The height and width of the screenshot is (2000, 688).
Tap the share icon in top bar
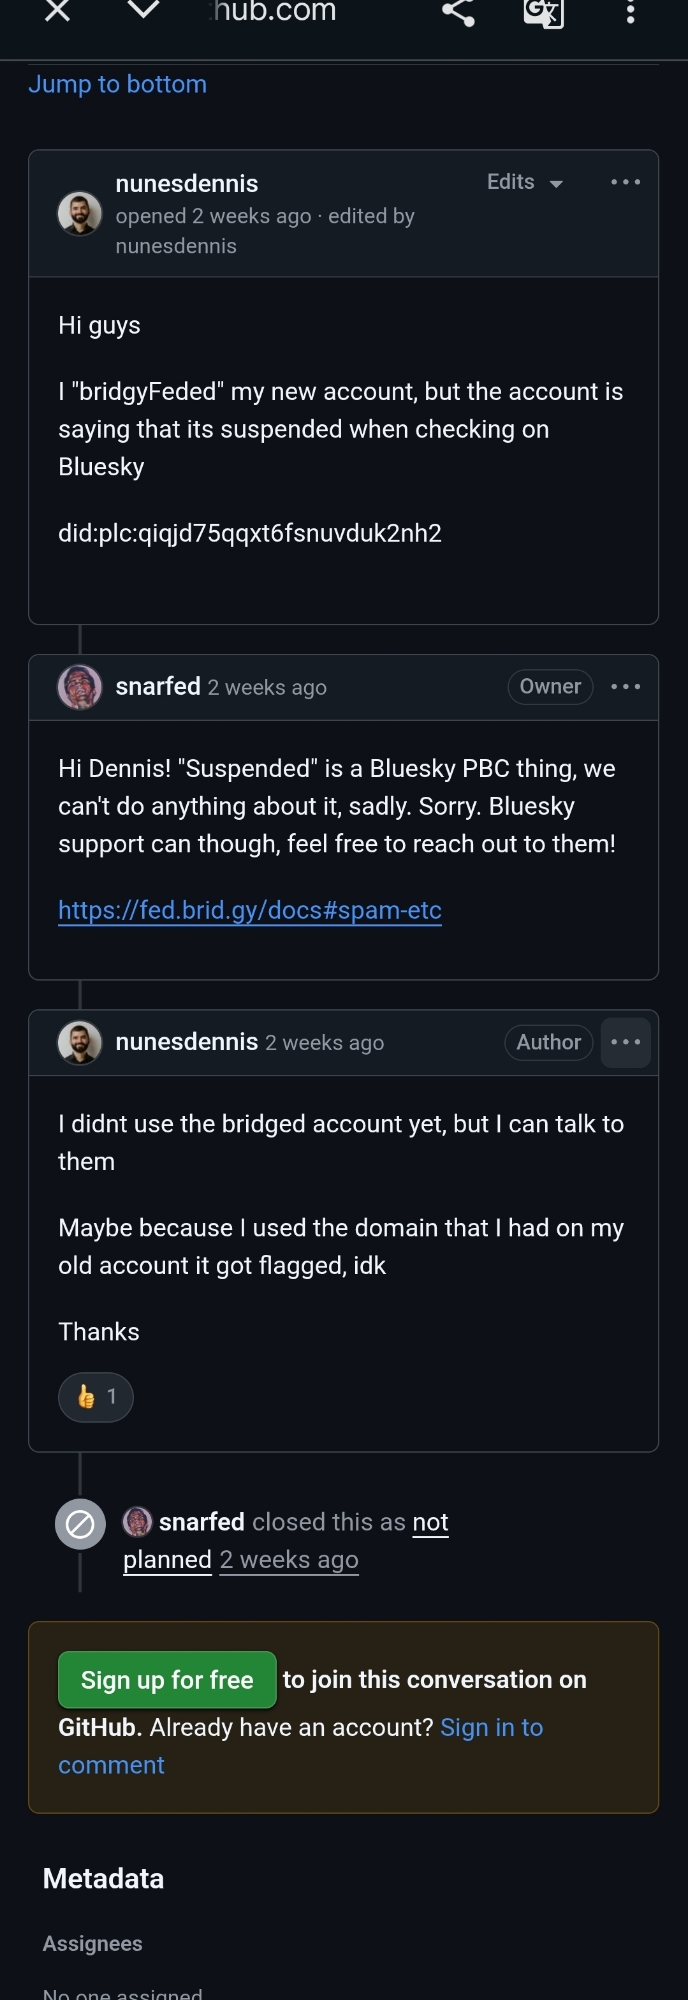458,11
